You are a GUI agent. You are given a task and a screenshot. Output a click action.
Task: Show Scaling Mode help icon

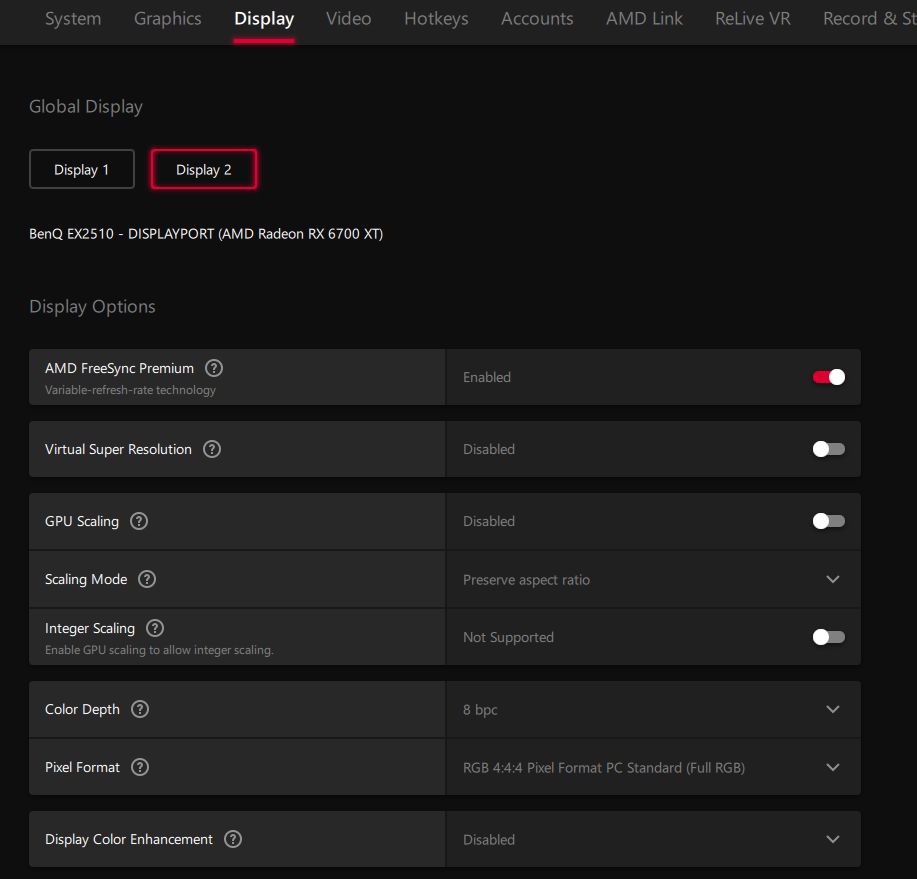point(147,579)
